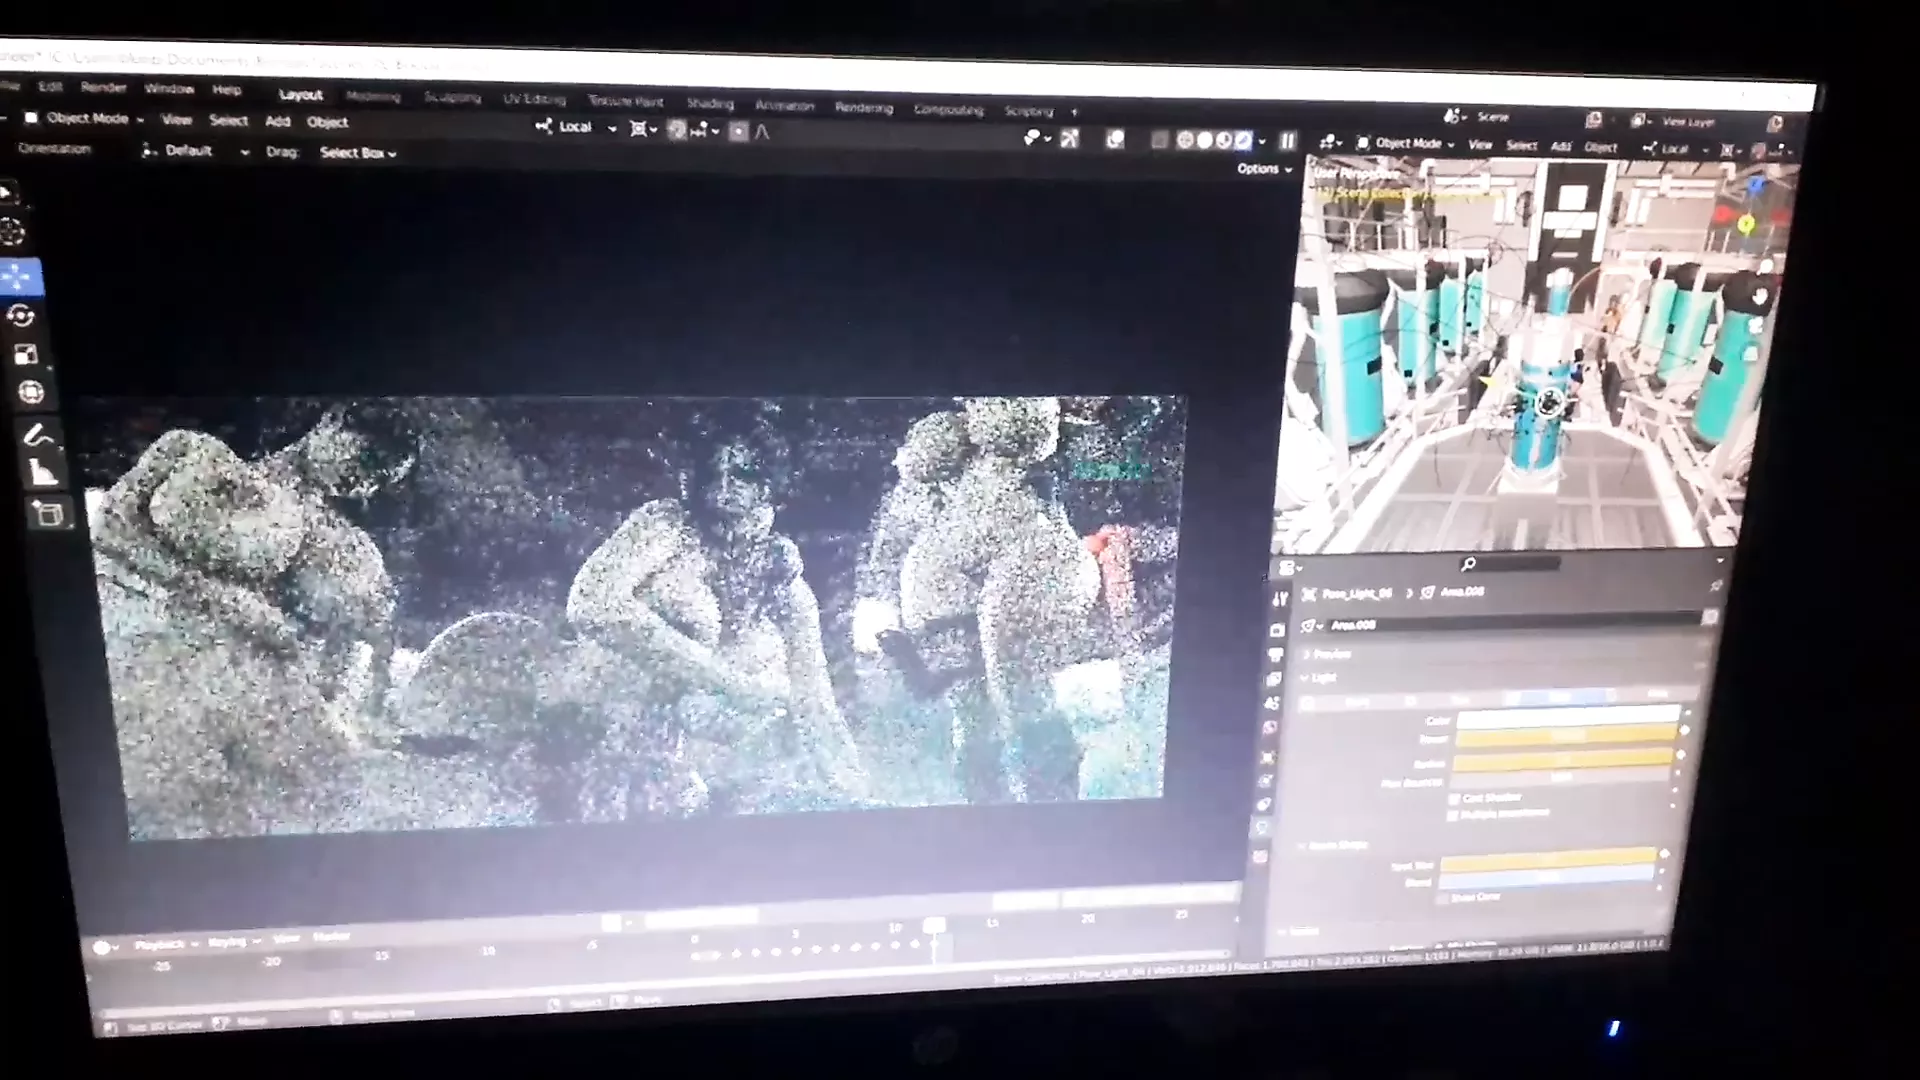Screen dimensions: 1920x1080
Task: Open the Drag Select Box dropdown
Action: point(357,153)
